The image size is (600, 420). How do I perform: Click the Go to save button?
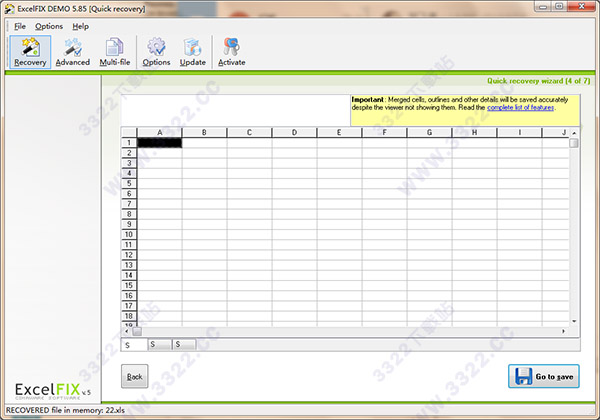pos(544,376)
